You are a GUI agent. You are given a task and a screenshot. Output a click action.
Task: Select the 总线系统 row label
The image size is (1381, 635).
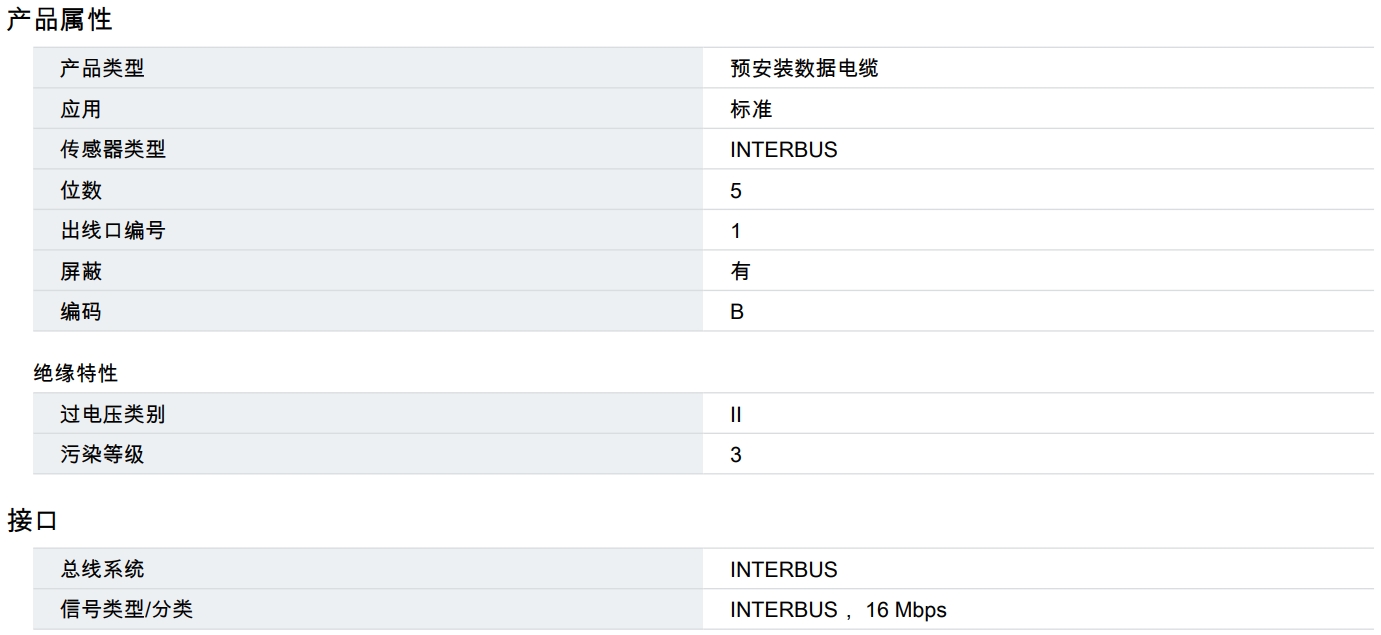coord(102,569)
